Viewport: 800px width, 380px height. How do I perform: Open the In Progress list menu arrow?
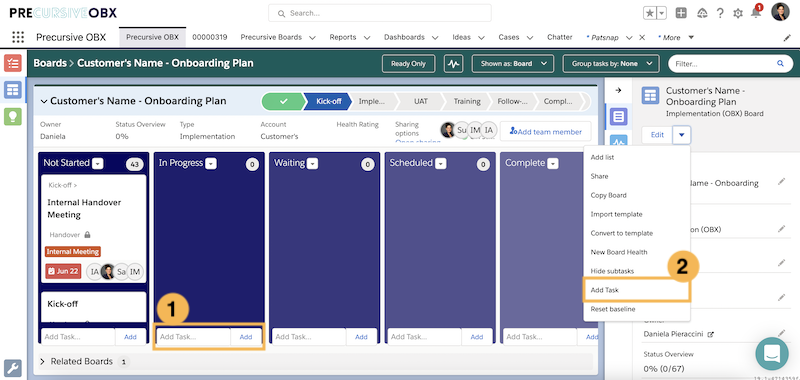click(x=211, y=164)
